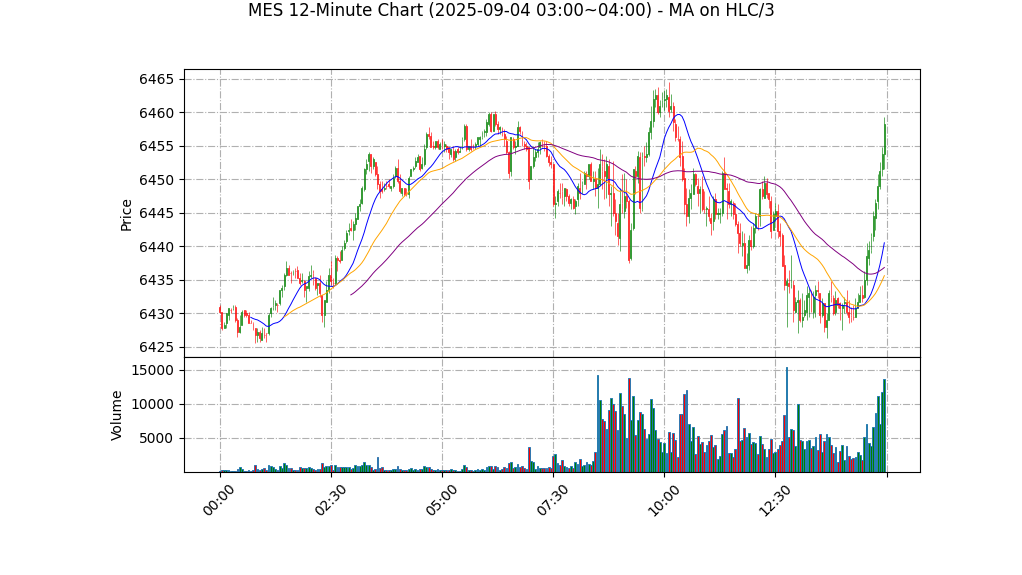Image resolution: width=1022 pixels, height=575 pixels.
Task: Click the 10000 volume tick label
Action: [152, 405]
